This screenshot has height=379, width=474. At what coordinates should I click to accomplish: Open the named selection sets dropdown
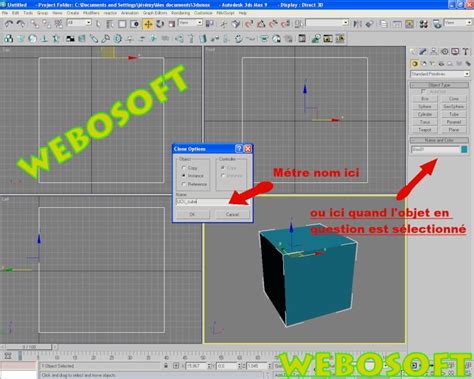(x=327, y=23)
